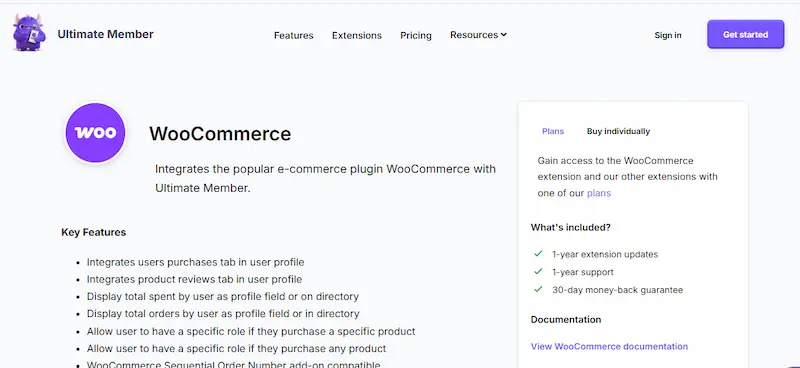
Task: Click the Resources dropdown chevron
Action: [x=504, y=35]
